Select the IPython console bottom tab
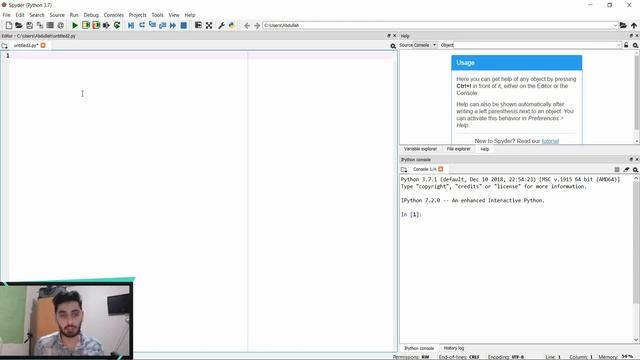 point(419,348)
